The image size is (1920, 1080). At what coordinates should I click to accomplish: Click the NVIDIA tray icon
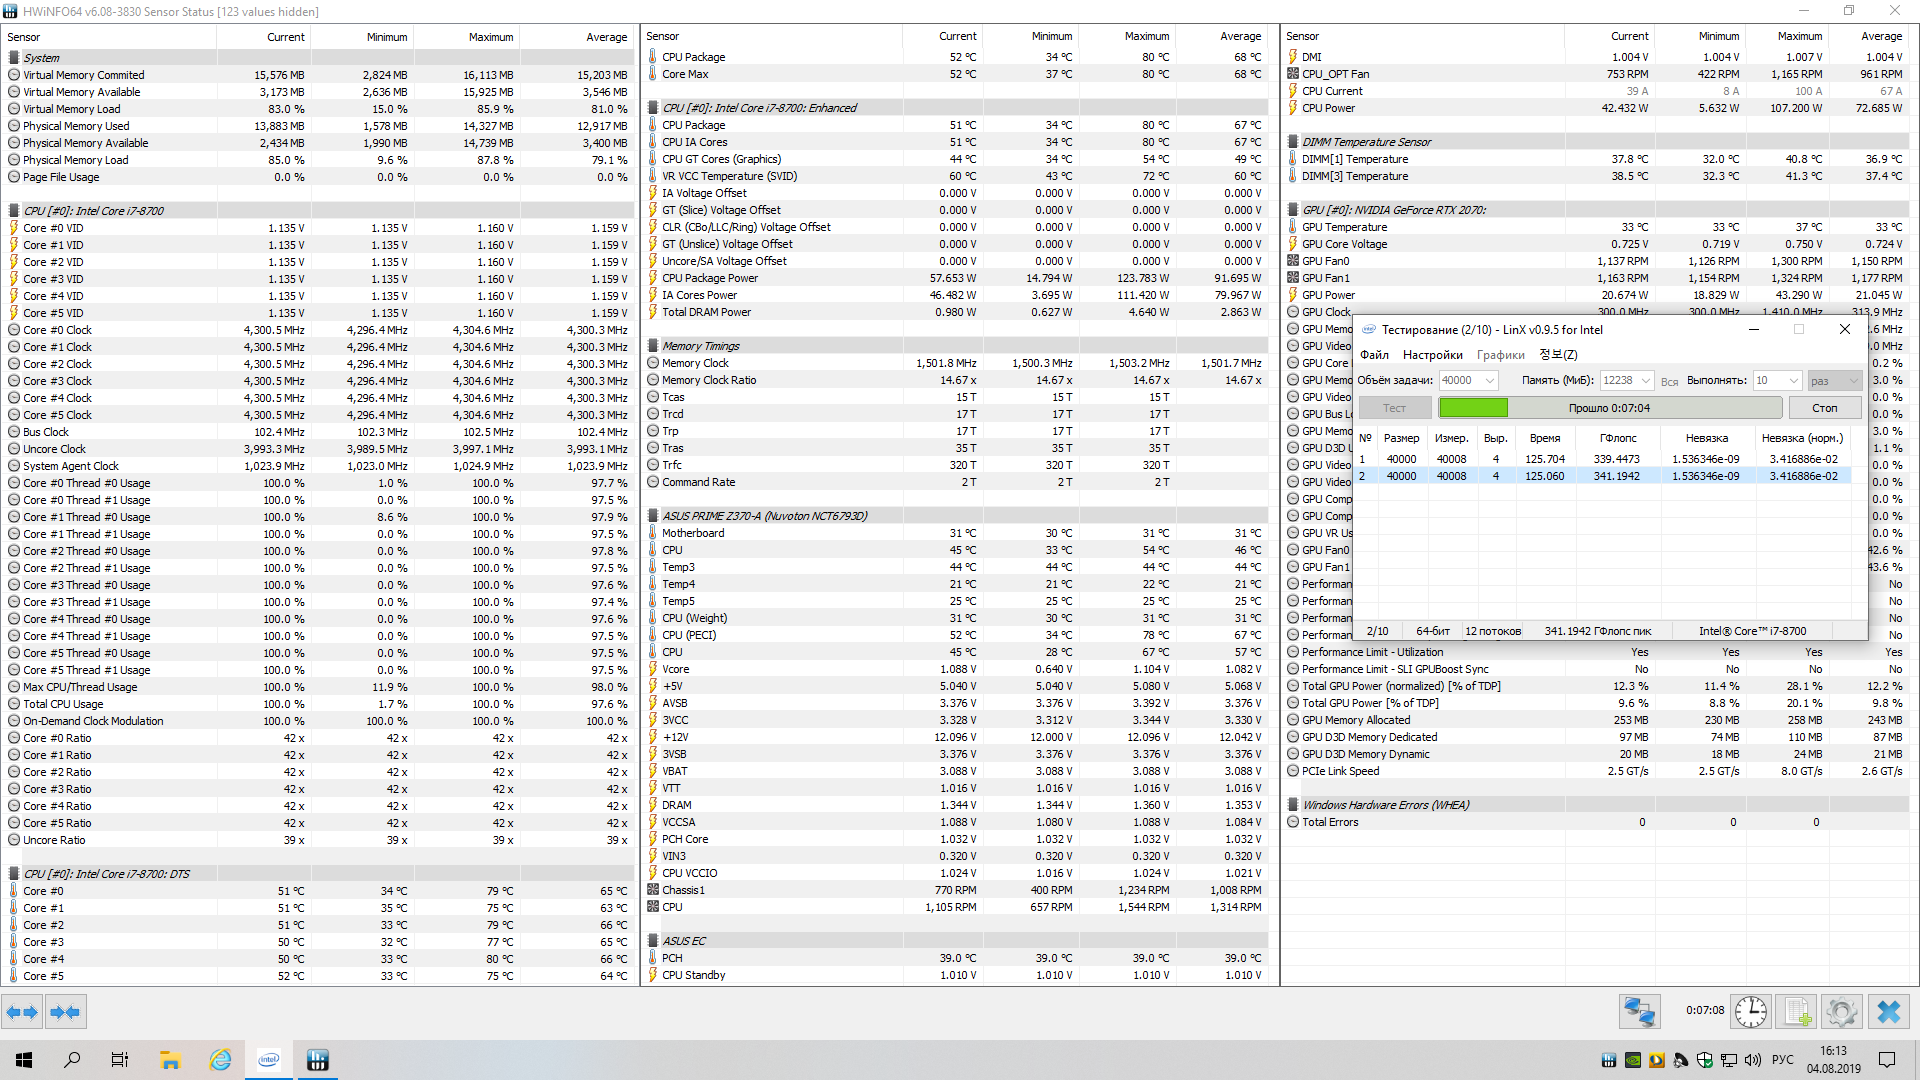tap(1632, 1060)
